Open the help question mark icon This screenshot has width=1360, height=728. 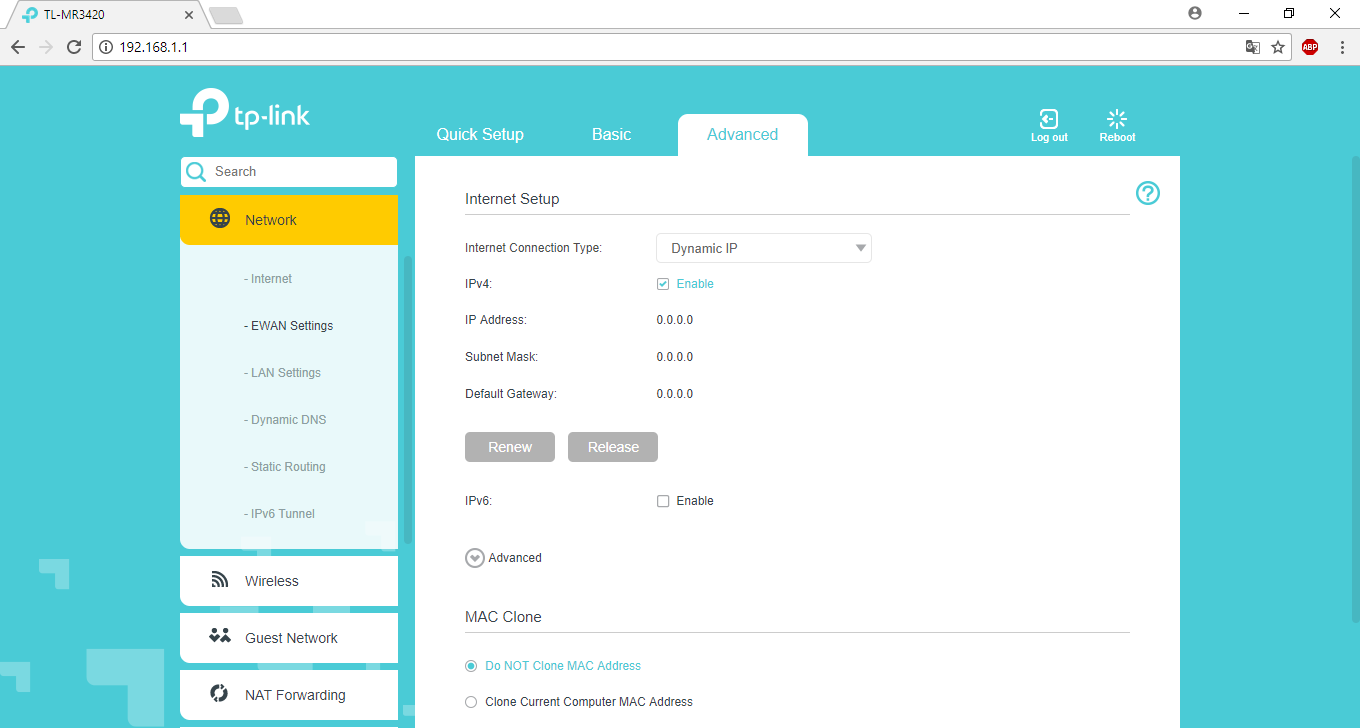click(1148, 193)
